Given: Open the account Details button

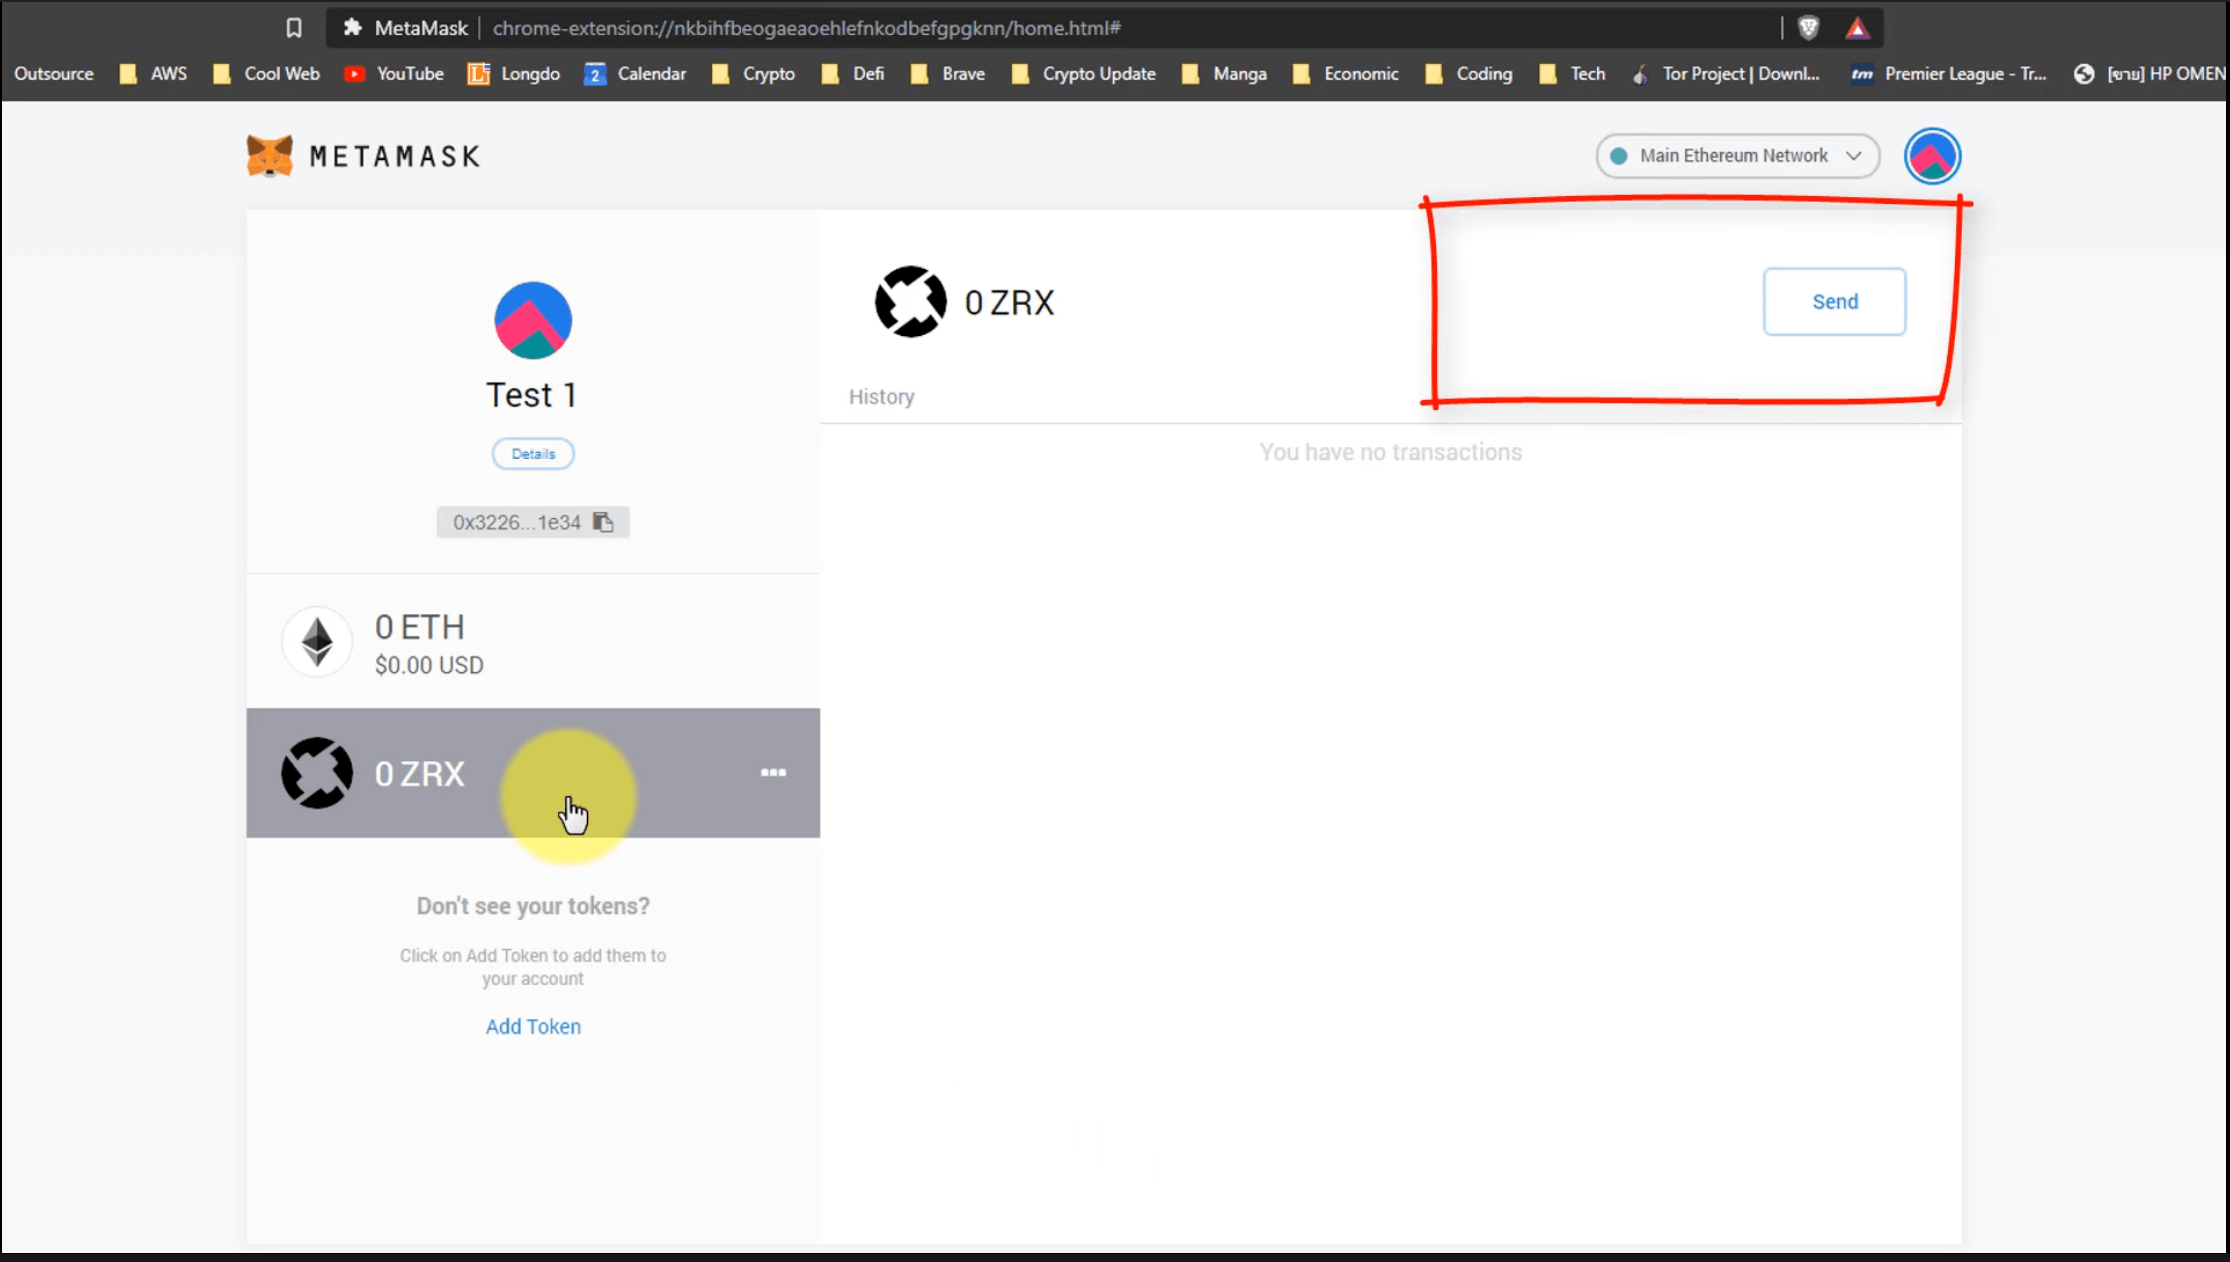Looking at the screenshot, I should (x=533, y=454).
